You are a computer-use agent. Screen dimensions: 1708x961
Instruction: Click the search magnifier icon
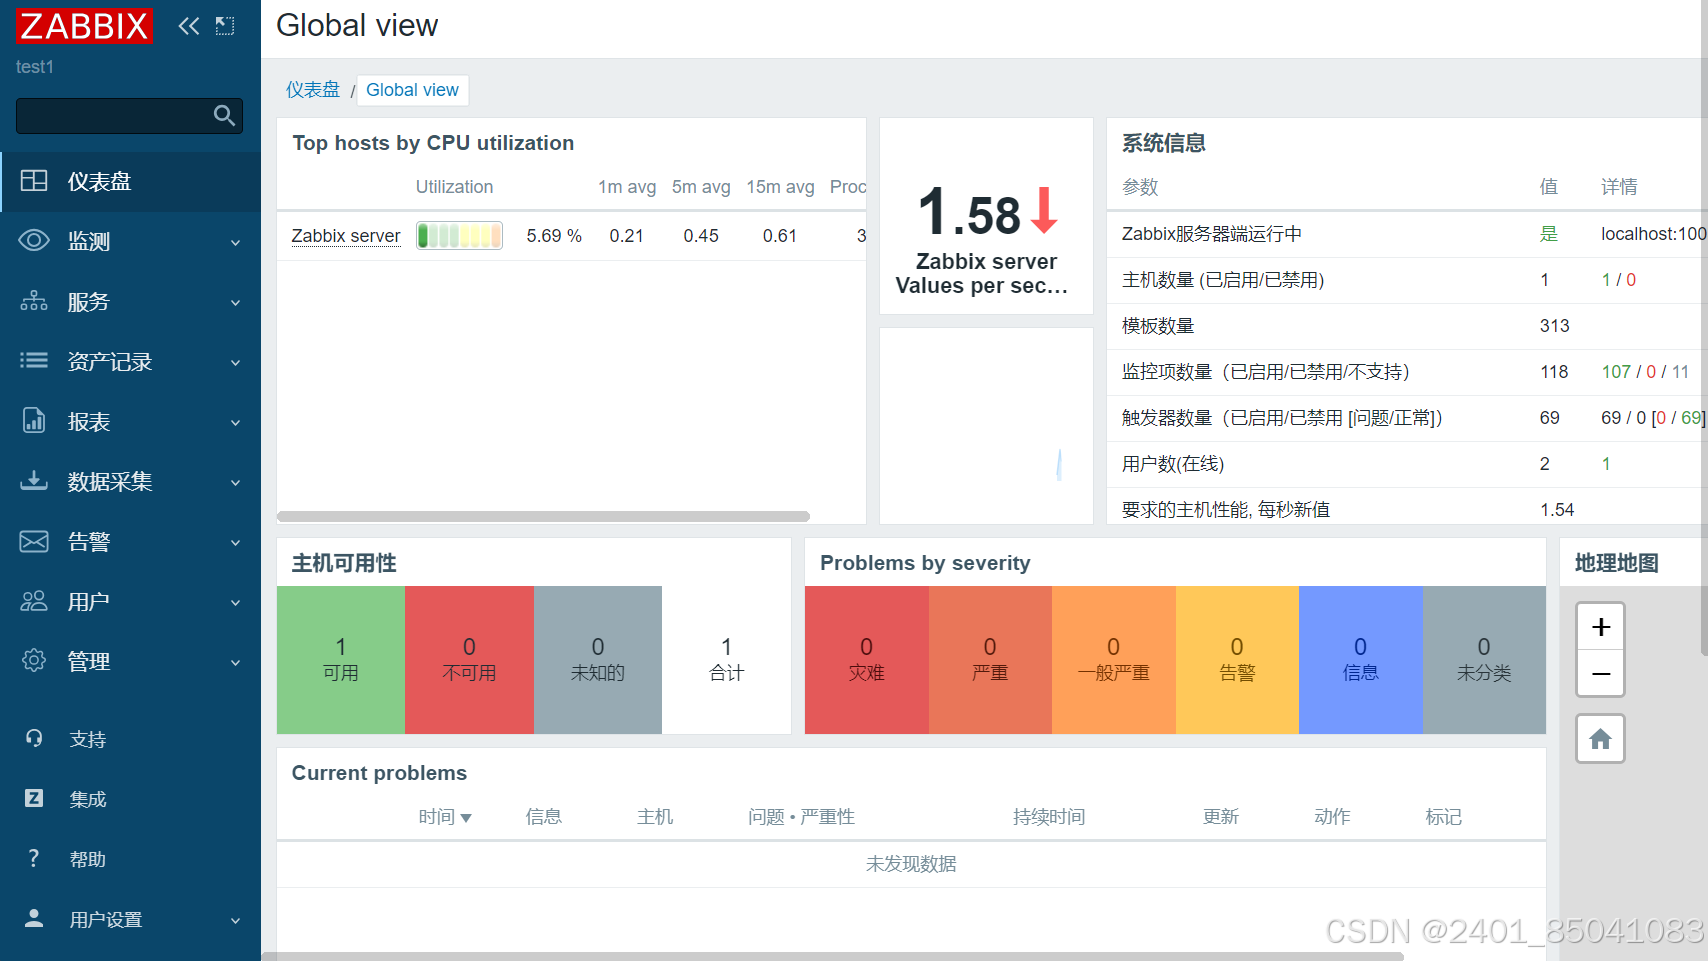click(225, 116)
